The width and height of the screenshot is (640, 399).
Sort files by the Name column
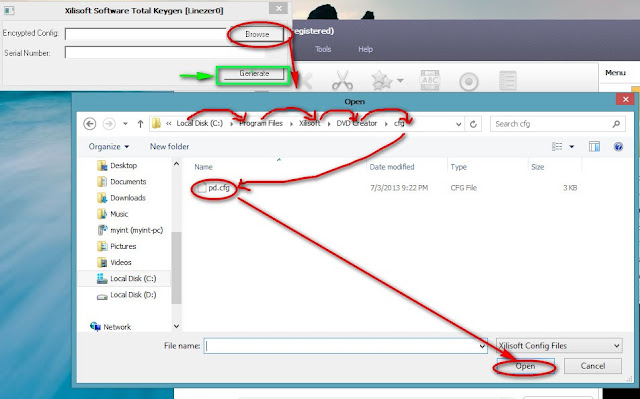(x=203, y=167)
